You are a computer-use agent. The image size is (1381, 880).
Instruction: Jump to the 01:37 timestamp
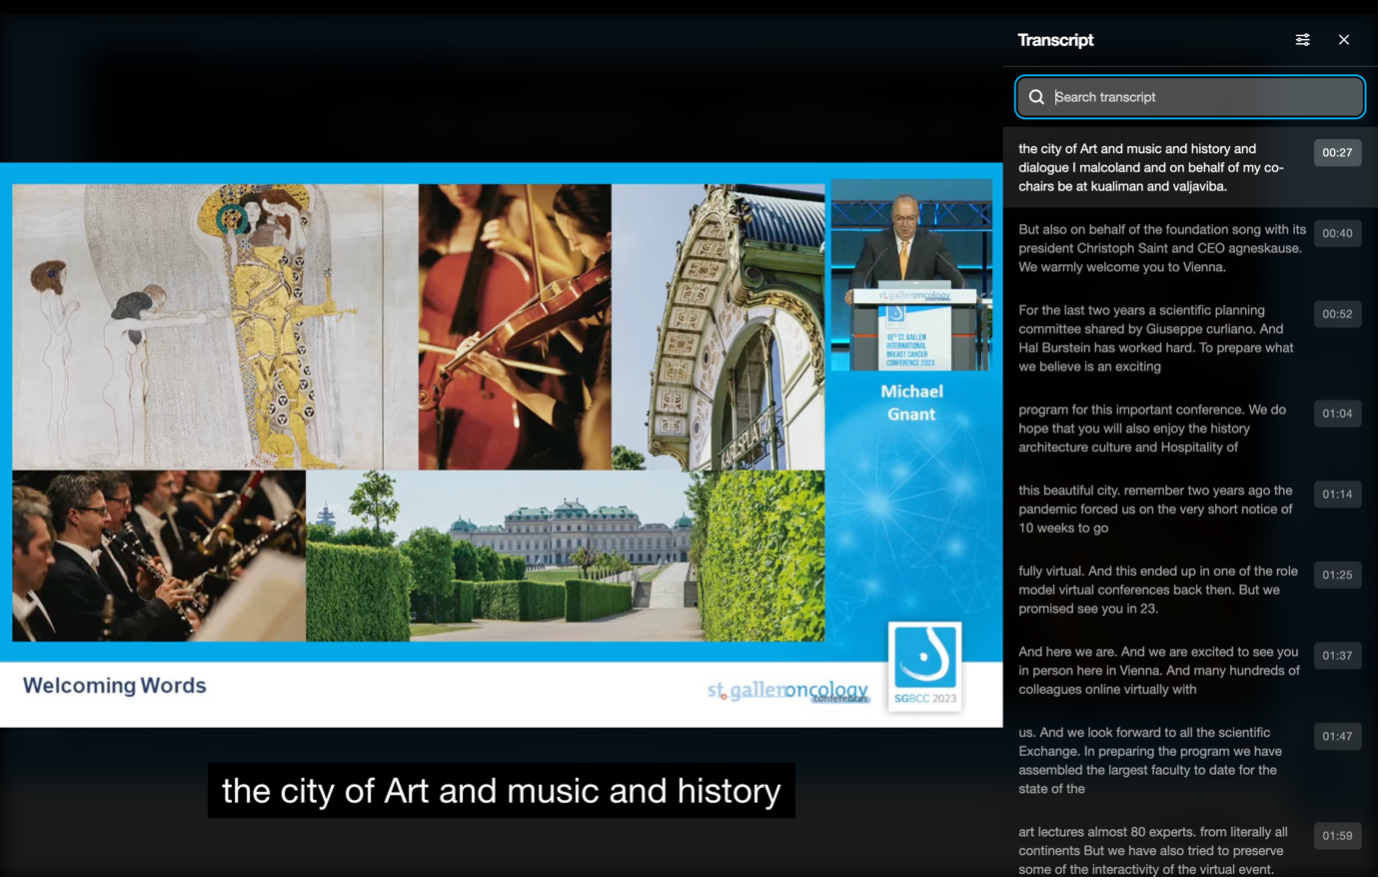tap(1336, 656)
